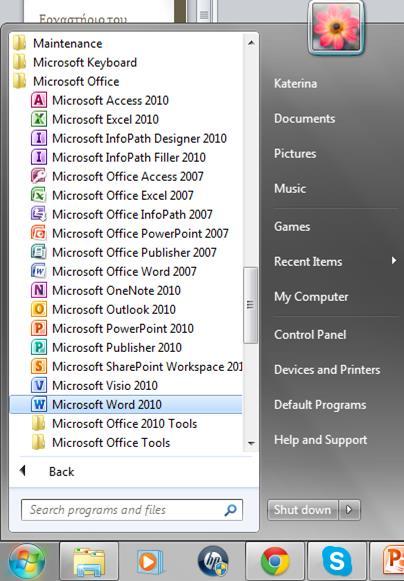Open Default Programs
The width and height of the screenshot is (404, 581).
(320, 405)
